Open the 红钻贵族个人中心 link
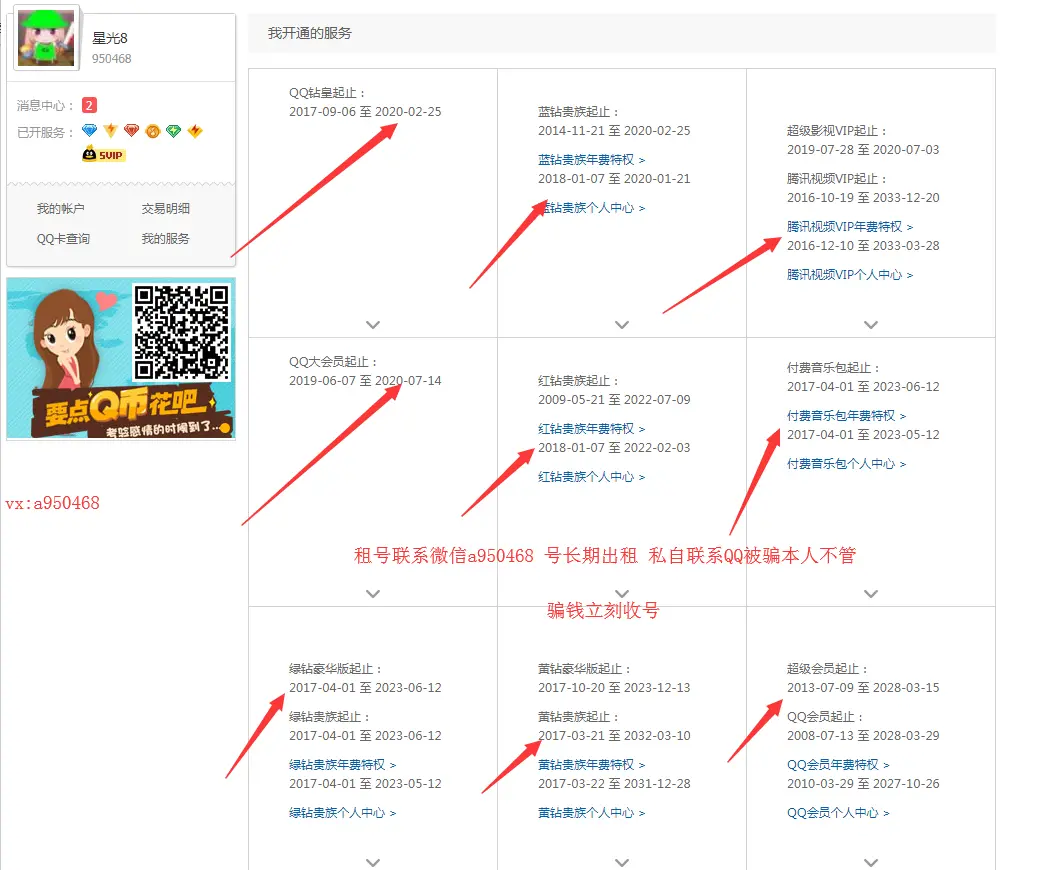 (x=591, y=477)
